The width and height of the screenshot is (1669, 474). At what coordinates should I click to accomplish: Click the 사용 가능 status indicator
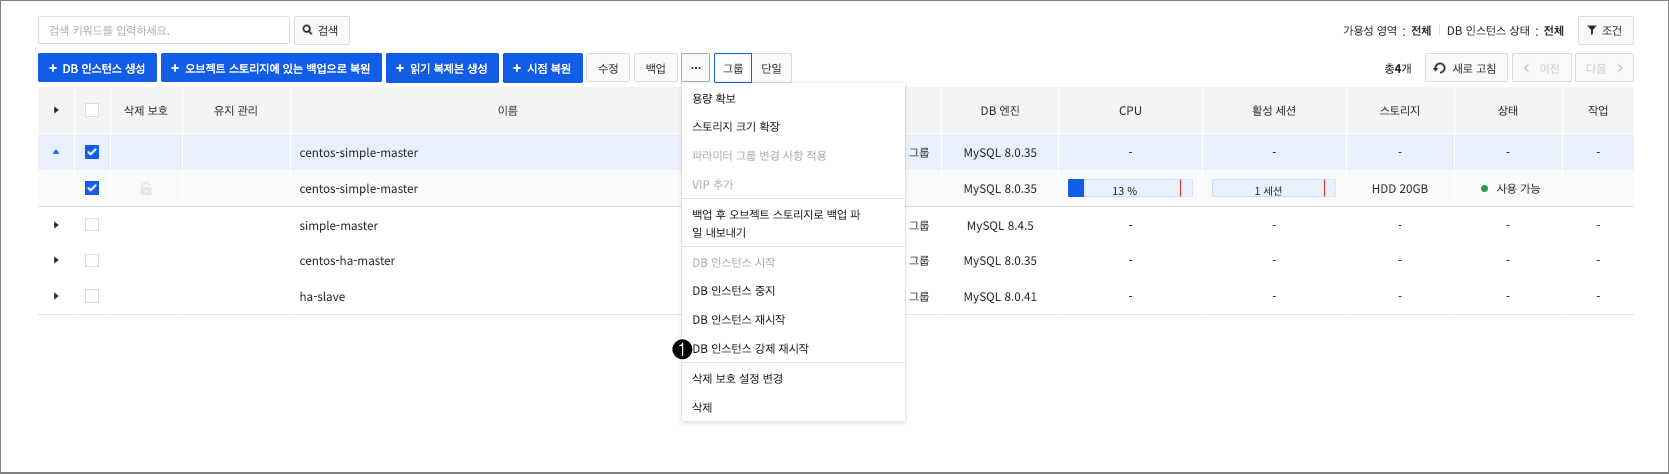[x=1510, y=188]
